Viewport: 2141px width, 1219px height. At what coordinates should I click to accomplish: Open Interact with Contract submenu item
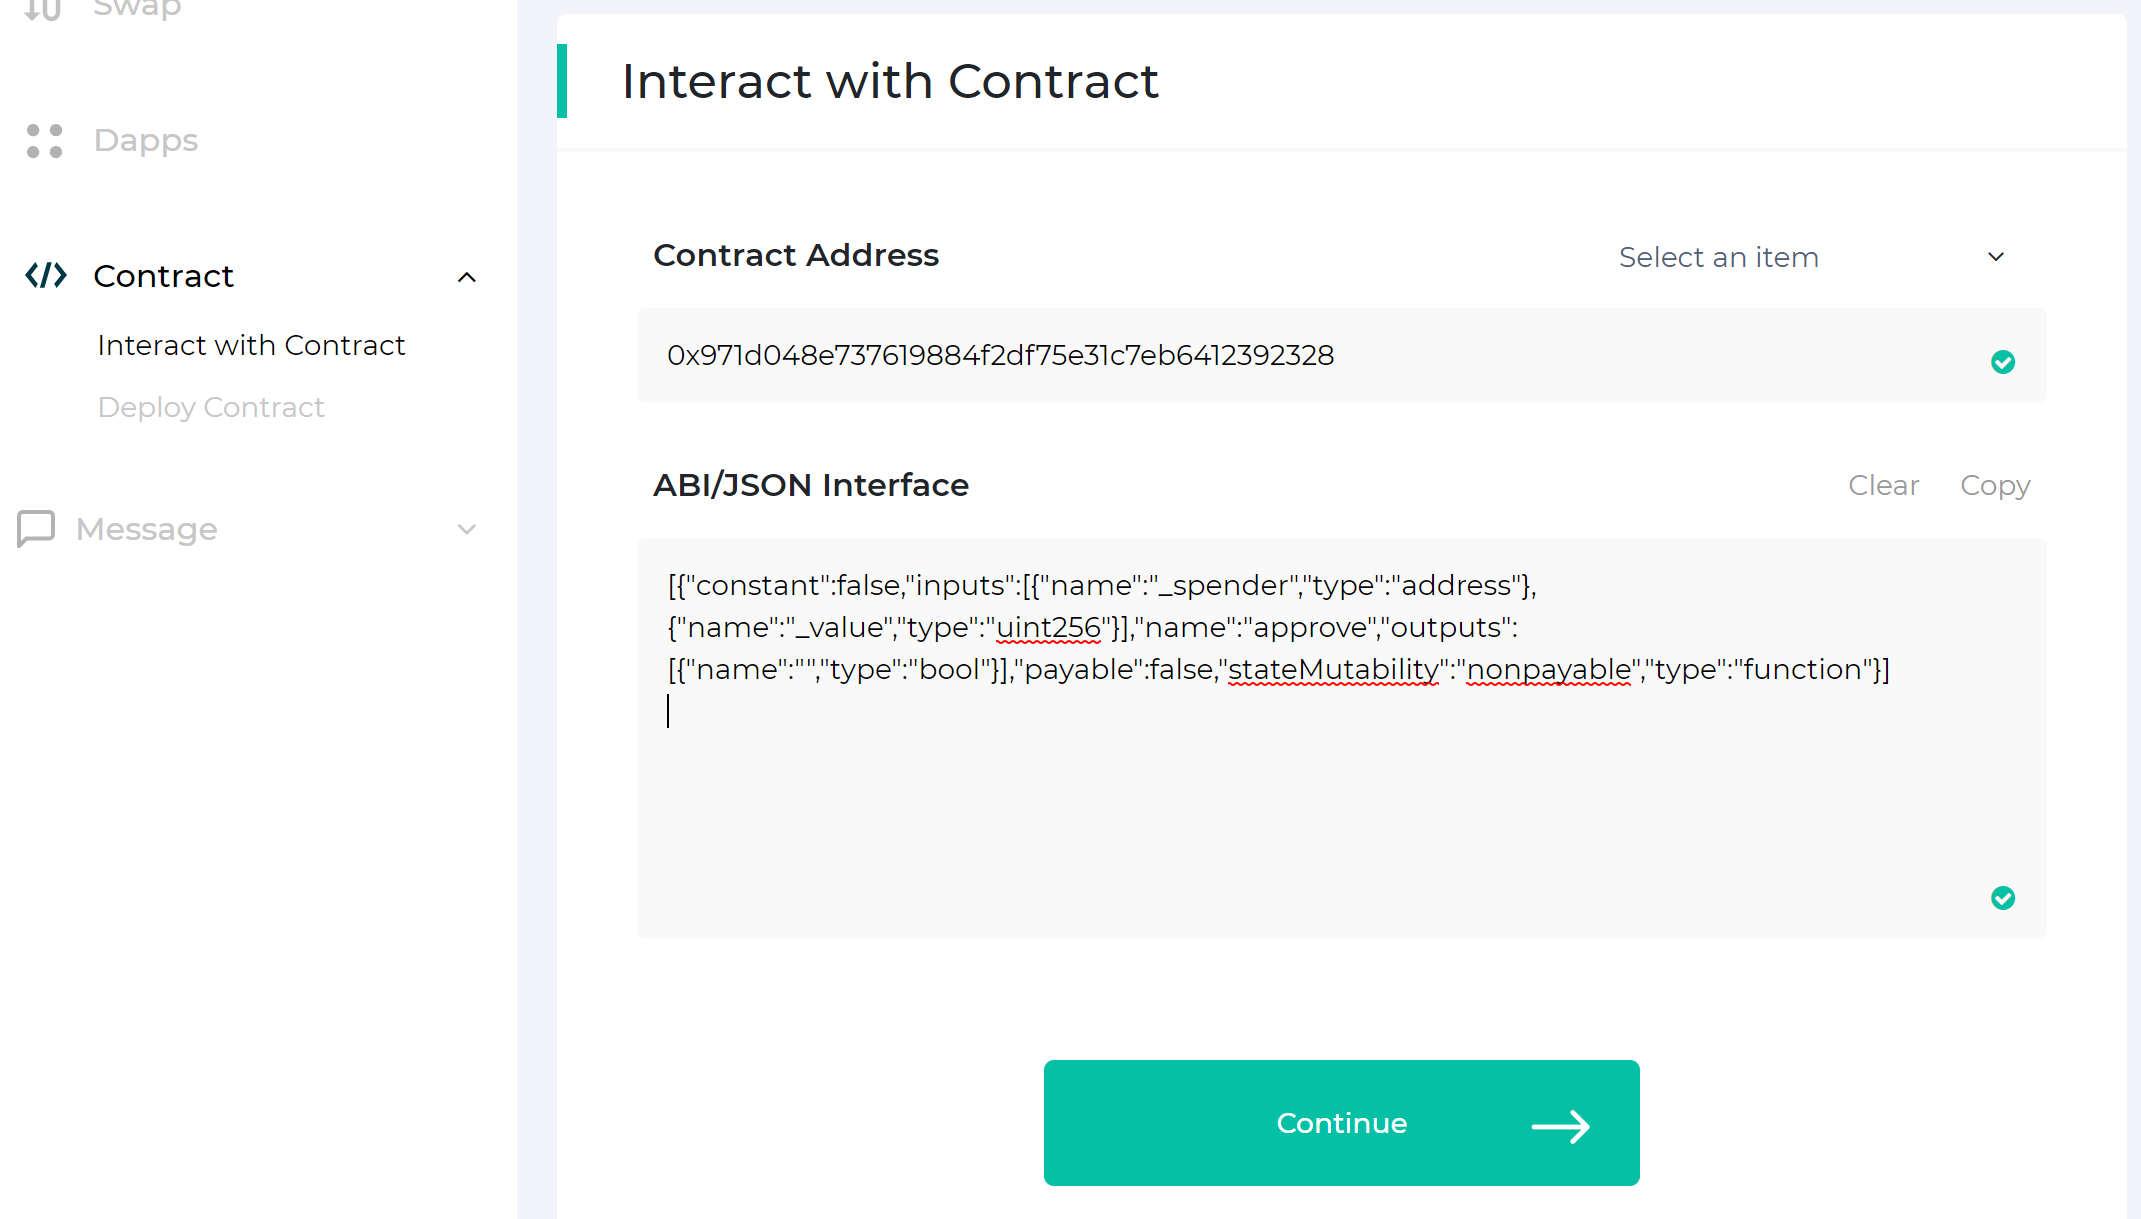[251, 345]
